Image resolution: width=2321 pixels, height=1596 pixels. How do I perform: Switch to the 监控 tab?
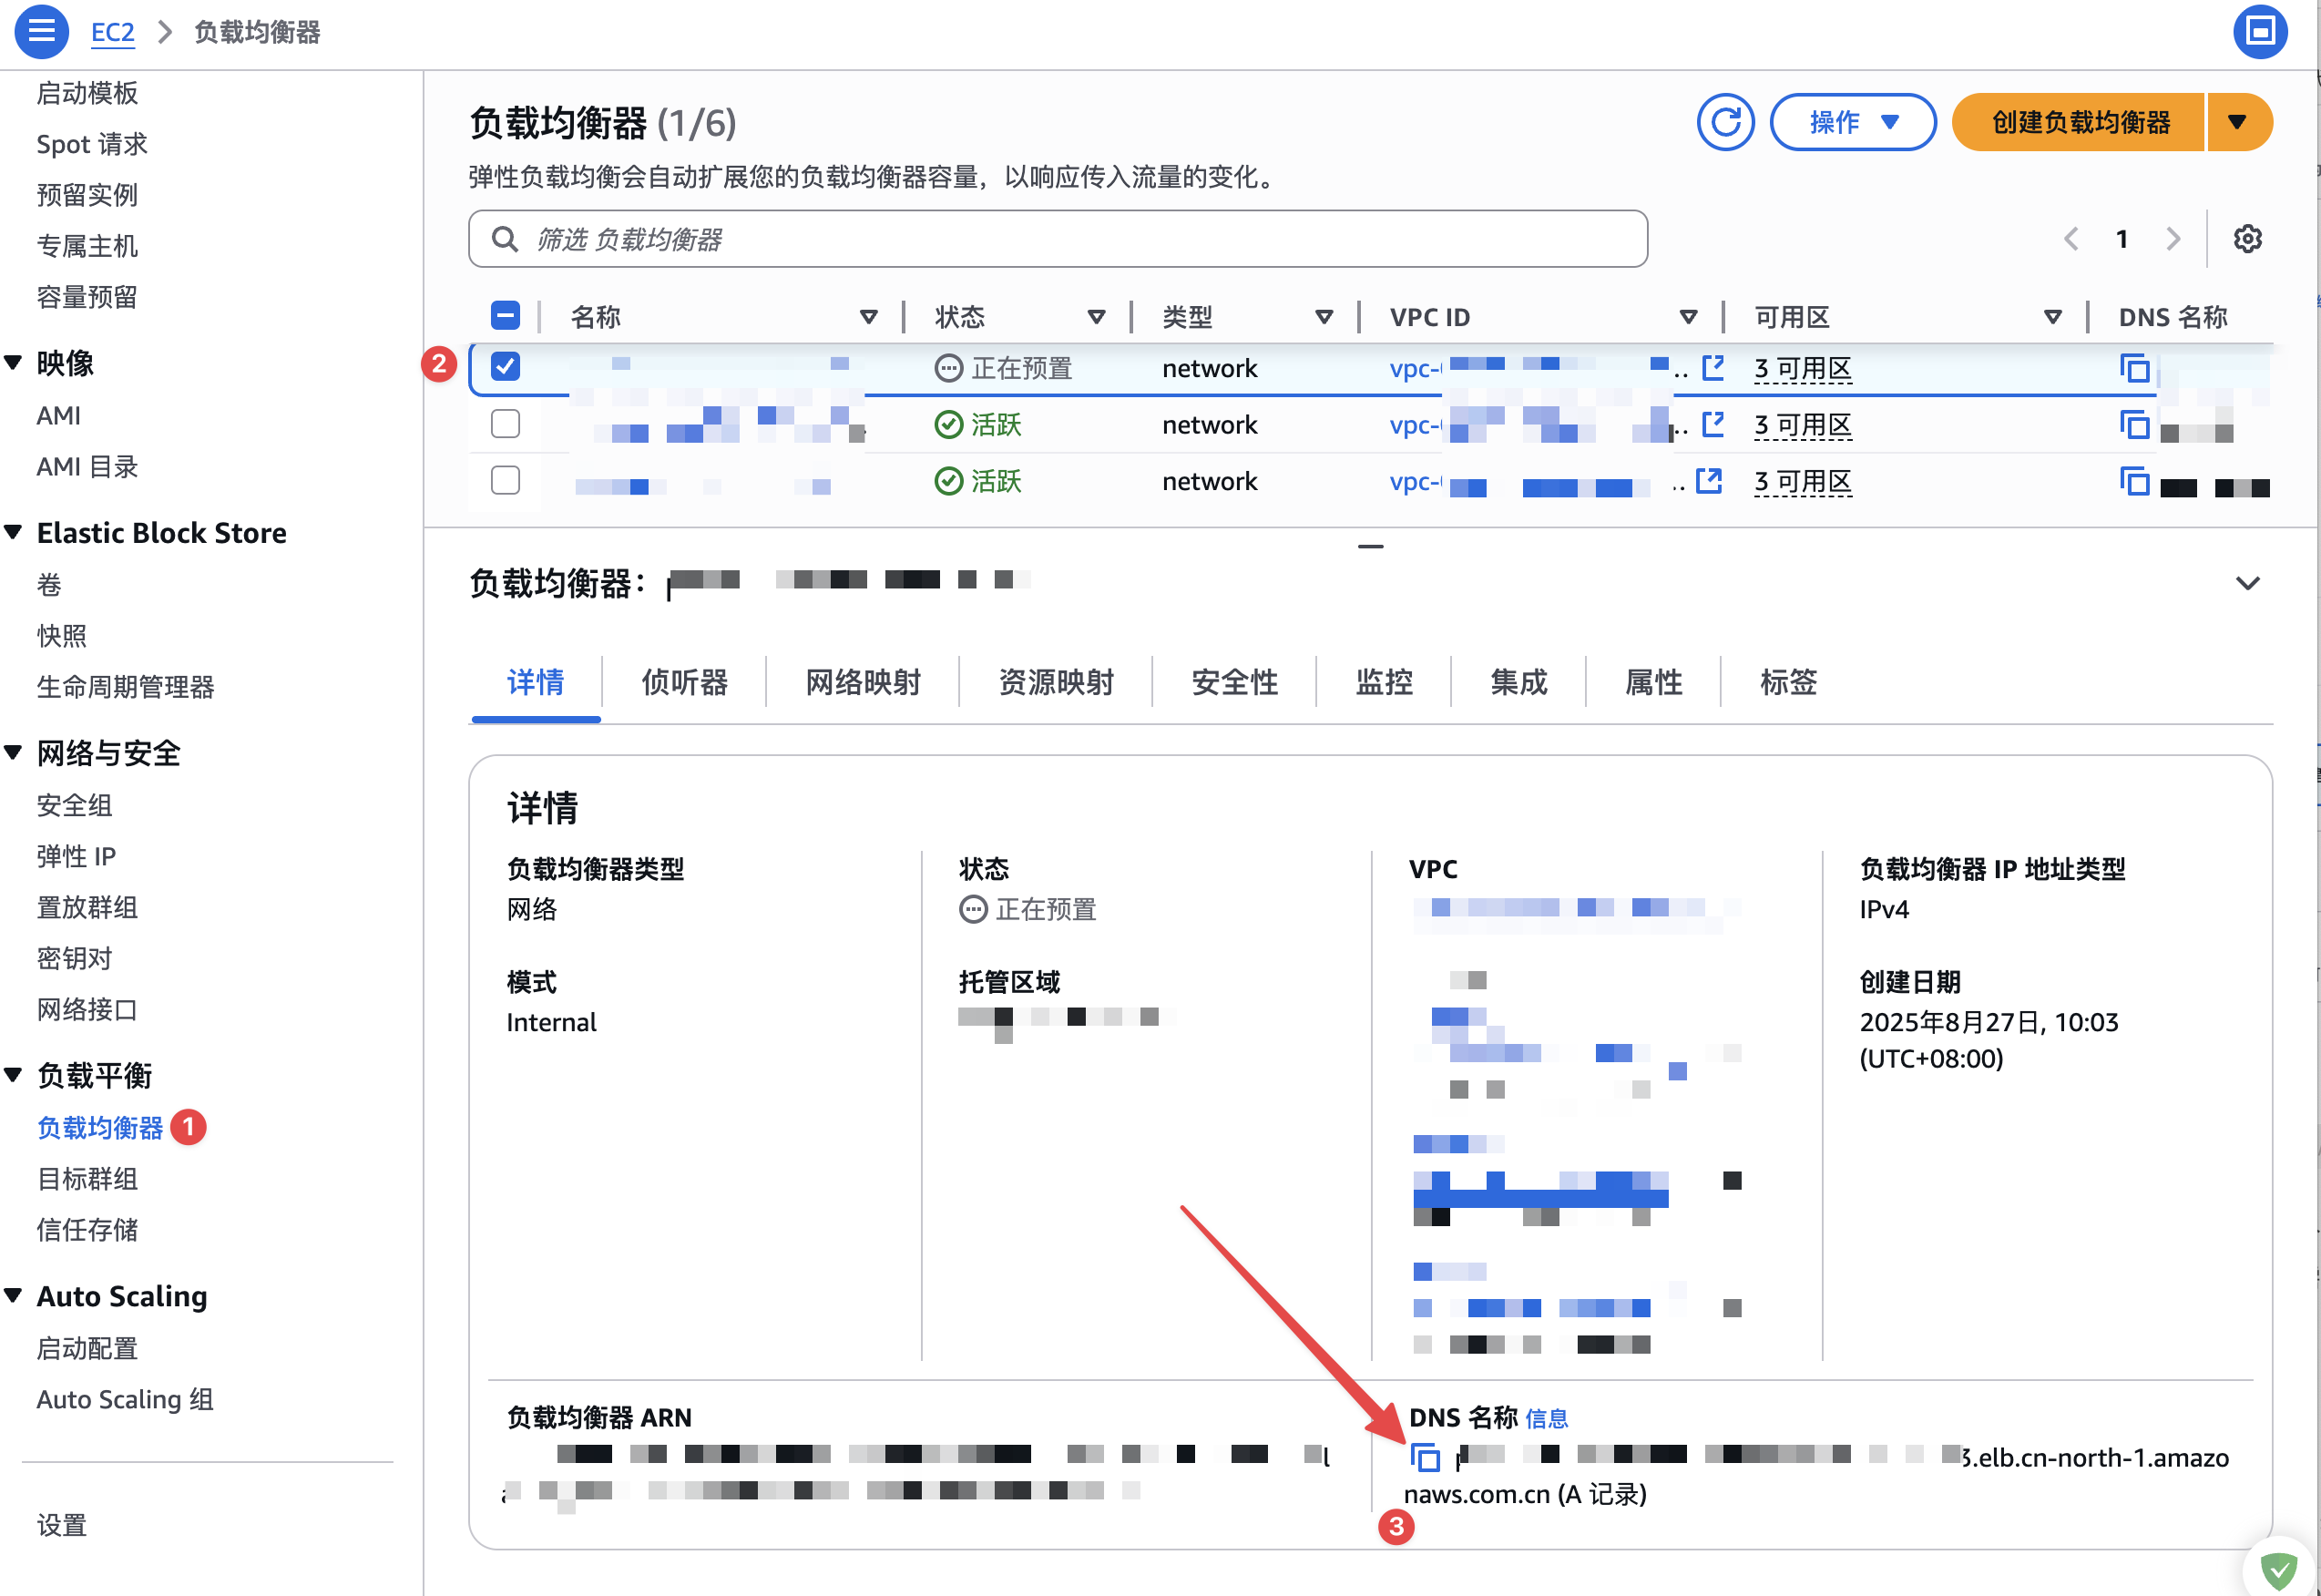tap(1384, 682)
